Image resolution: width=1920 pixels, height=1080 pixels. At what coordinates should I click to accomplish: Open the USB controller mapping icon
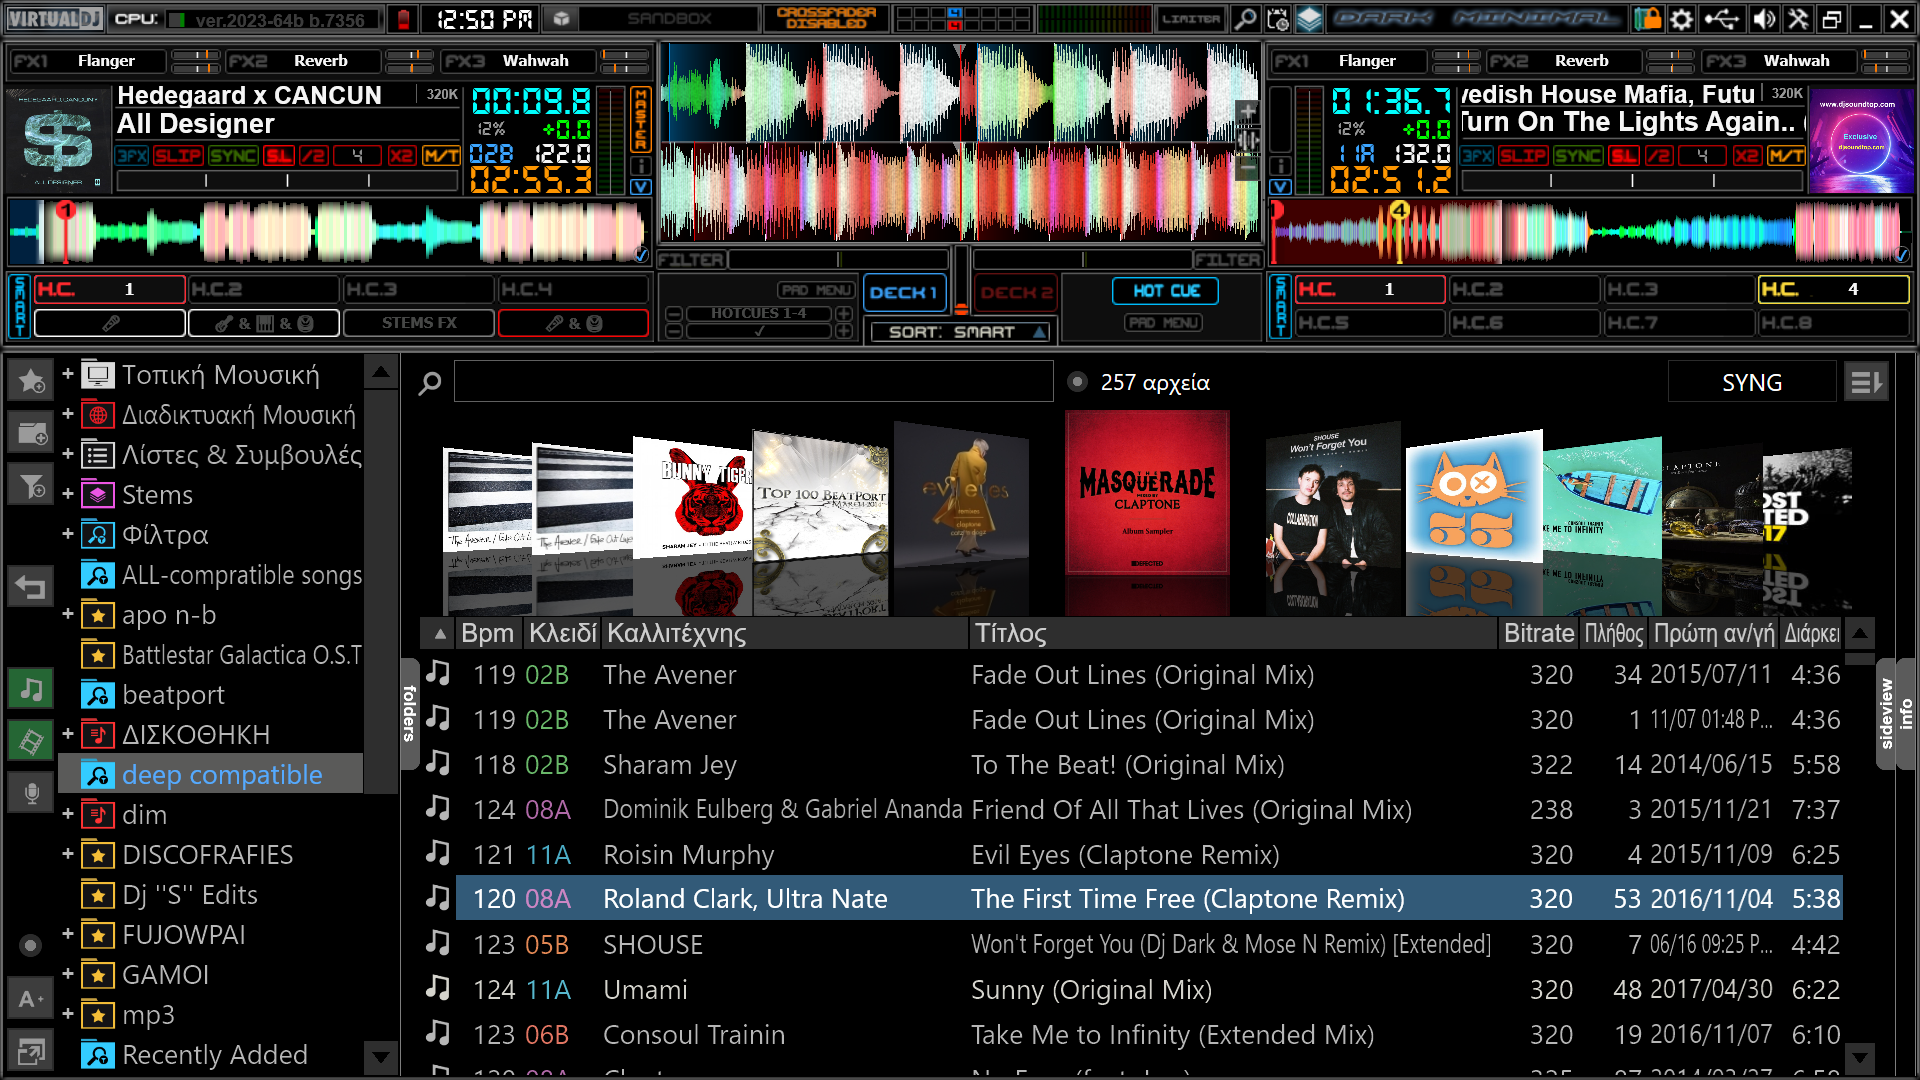point(1722,19)
